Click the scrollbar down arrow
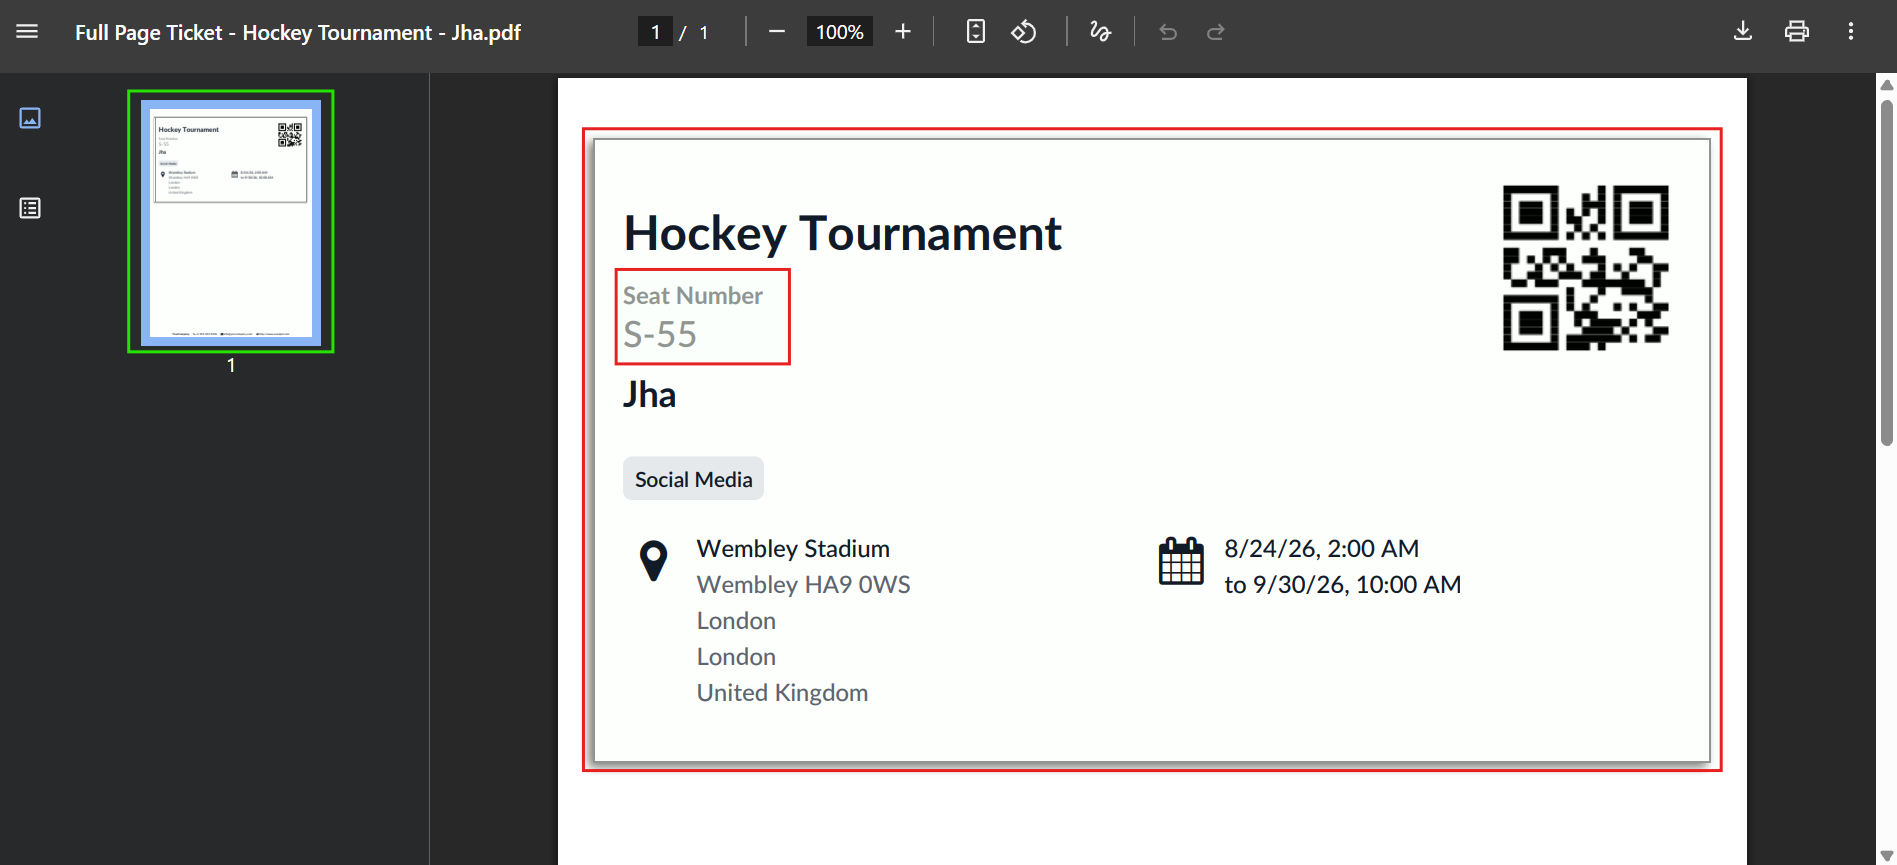 [1887, 855]
